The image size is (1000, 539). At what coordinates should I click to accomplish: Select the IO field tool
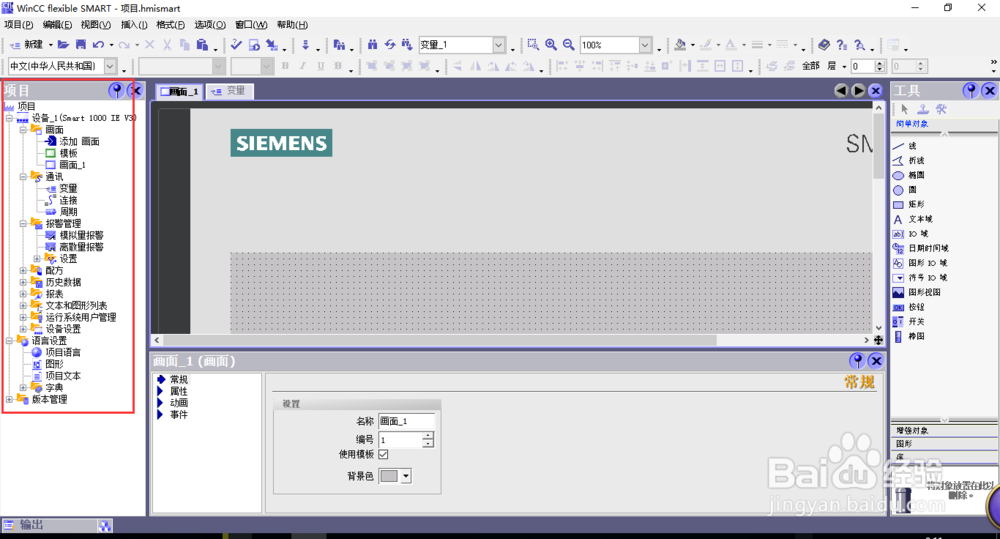coord(911,234)
